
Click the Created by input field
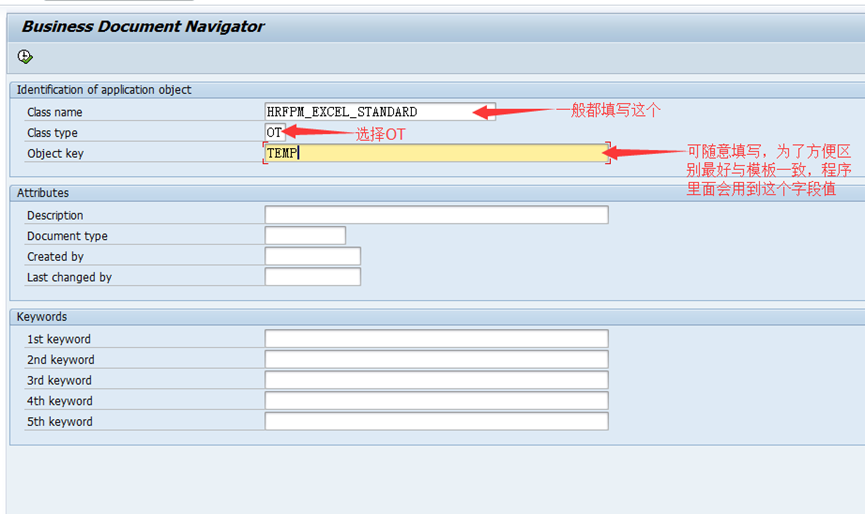pos(313,256)
